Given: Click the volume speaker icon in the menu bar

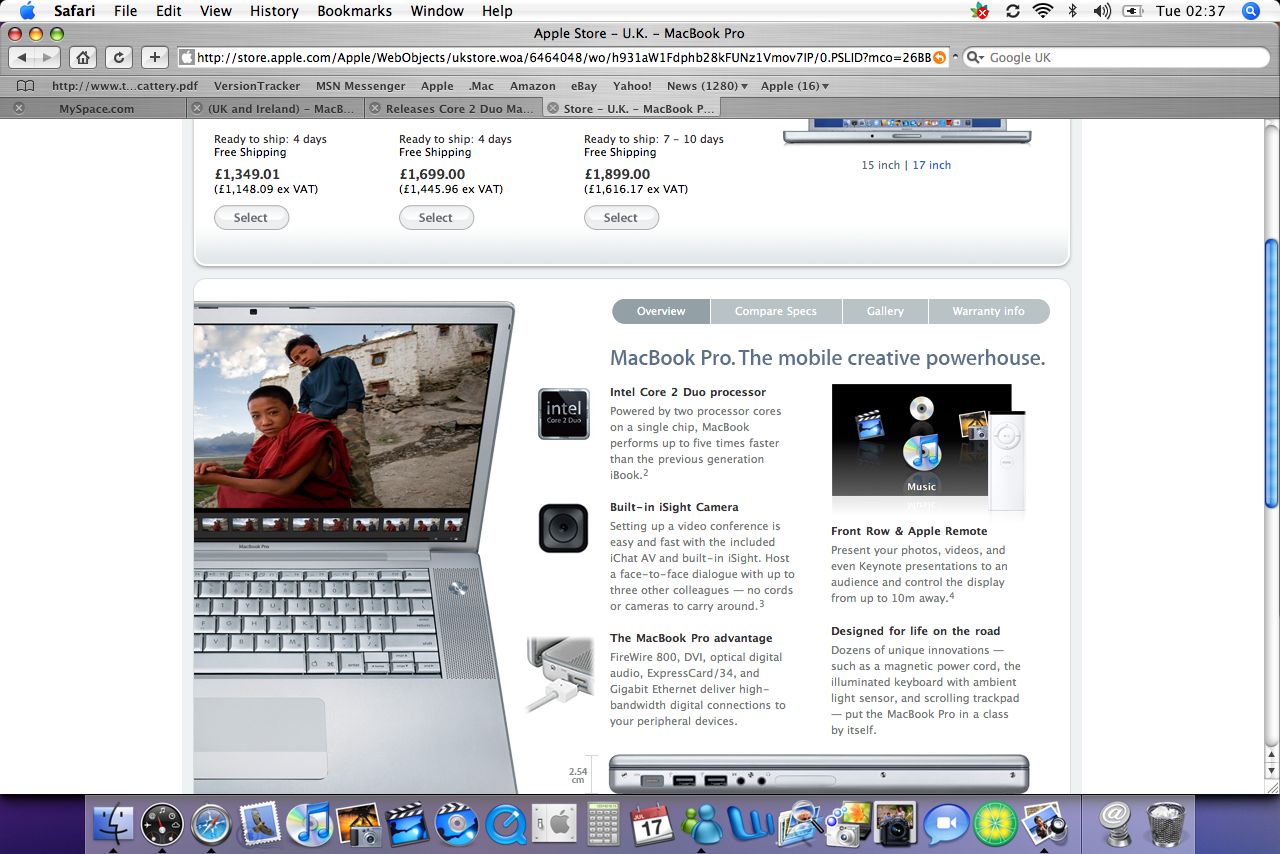Looking at the screenshot, I should tap(1102, 11).
